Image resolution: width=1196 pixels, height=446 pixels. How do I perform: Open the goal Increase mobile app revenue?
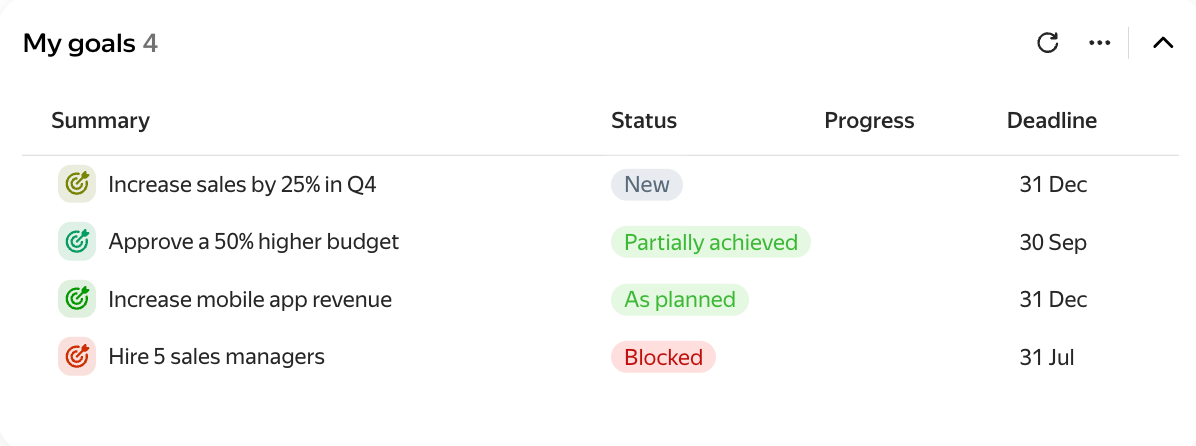250,299
